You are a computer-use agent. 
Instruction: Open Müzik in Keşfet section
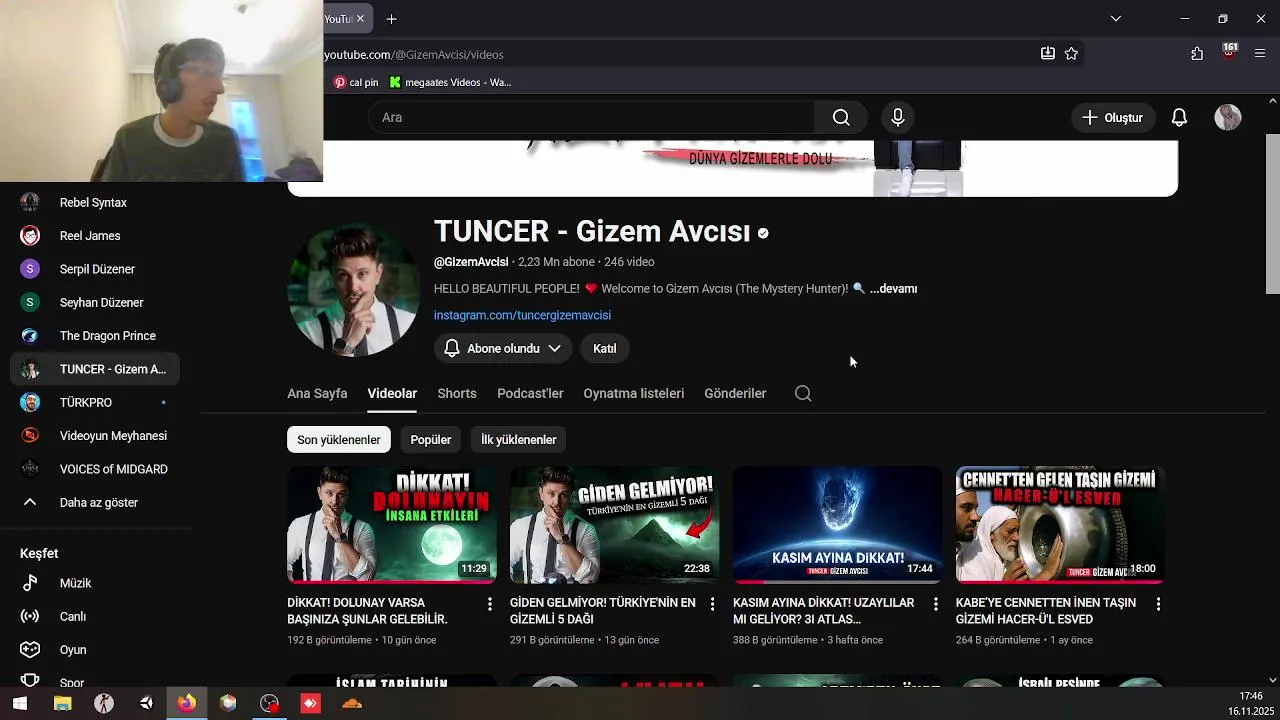coord(95,583)
